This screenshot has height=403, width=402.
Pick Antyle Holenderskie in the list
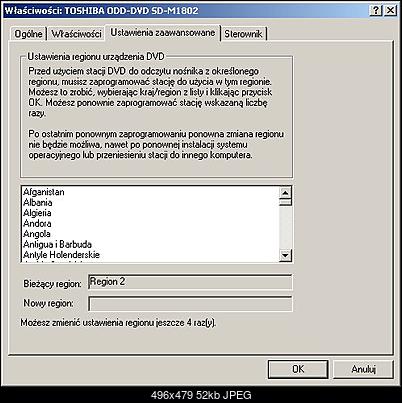[151, 255]
